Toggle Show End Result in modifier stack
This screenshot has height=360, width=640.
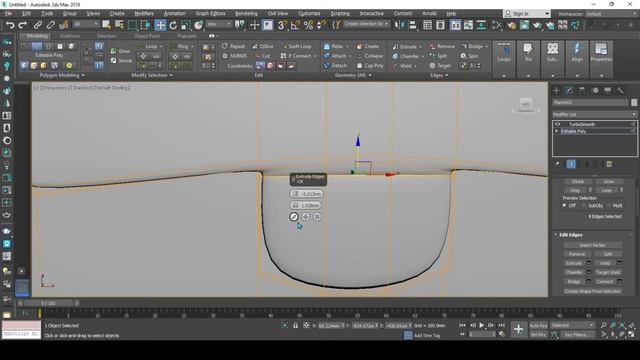pyautogui.click(x=571, y=164)
